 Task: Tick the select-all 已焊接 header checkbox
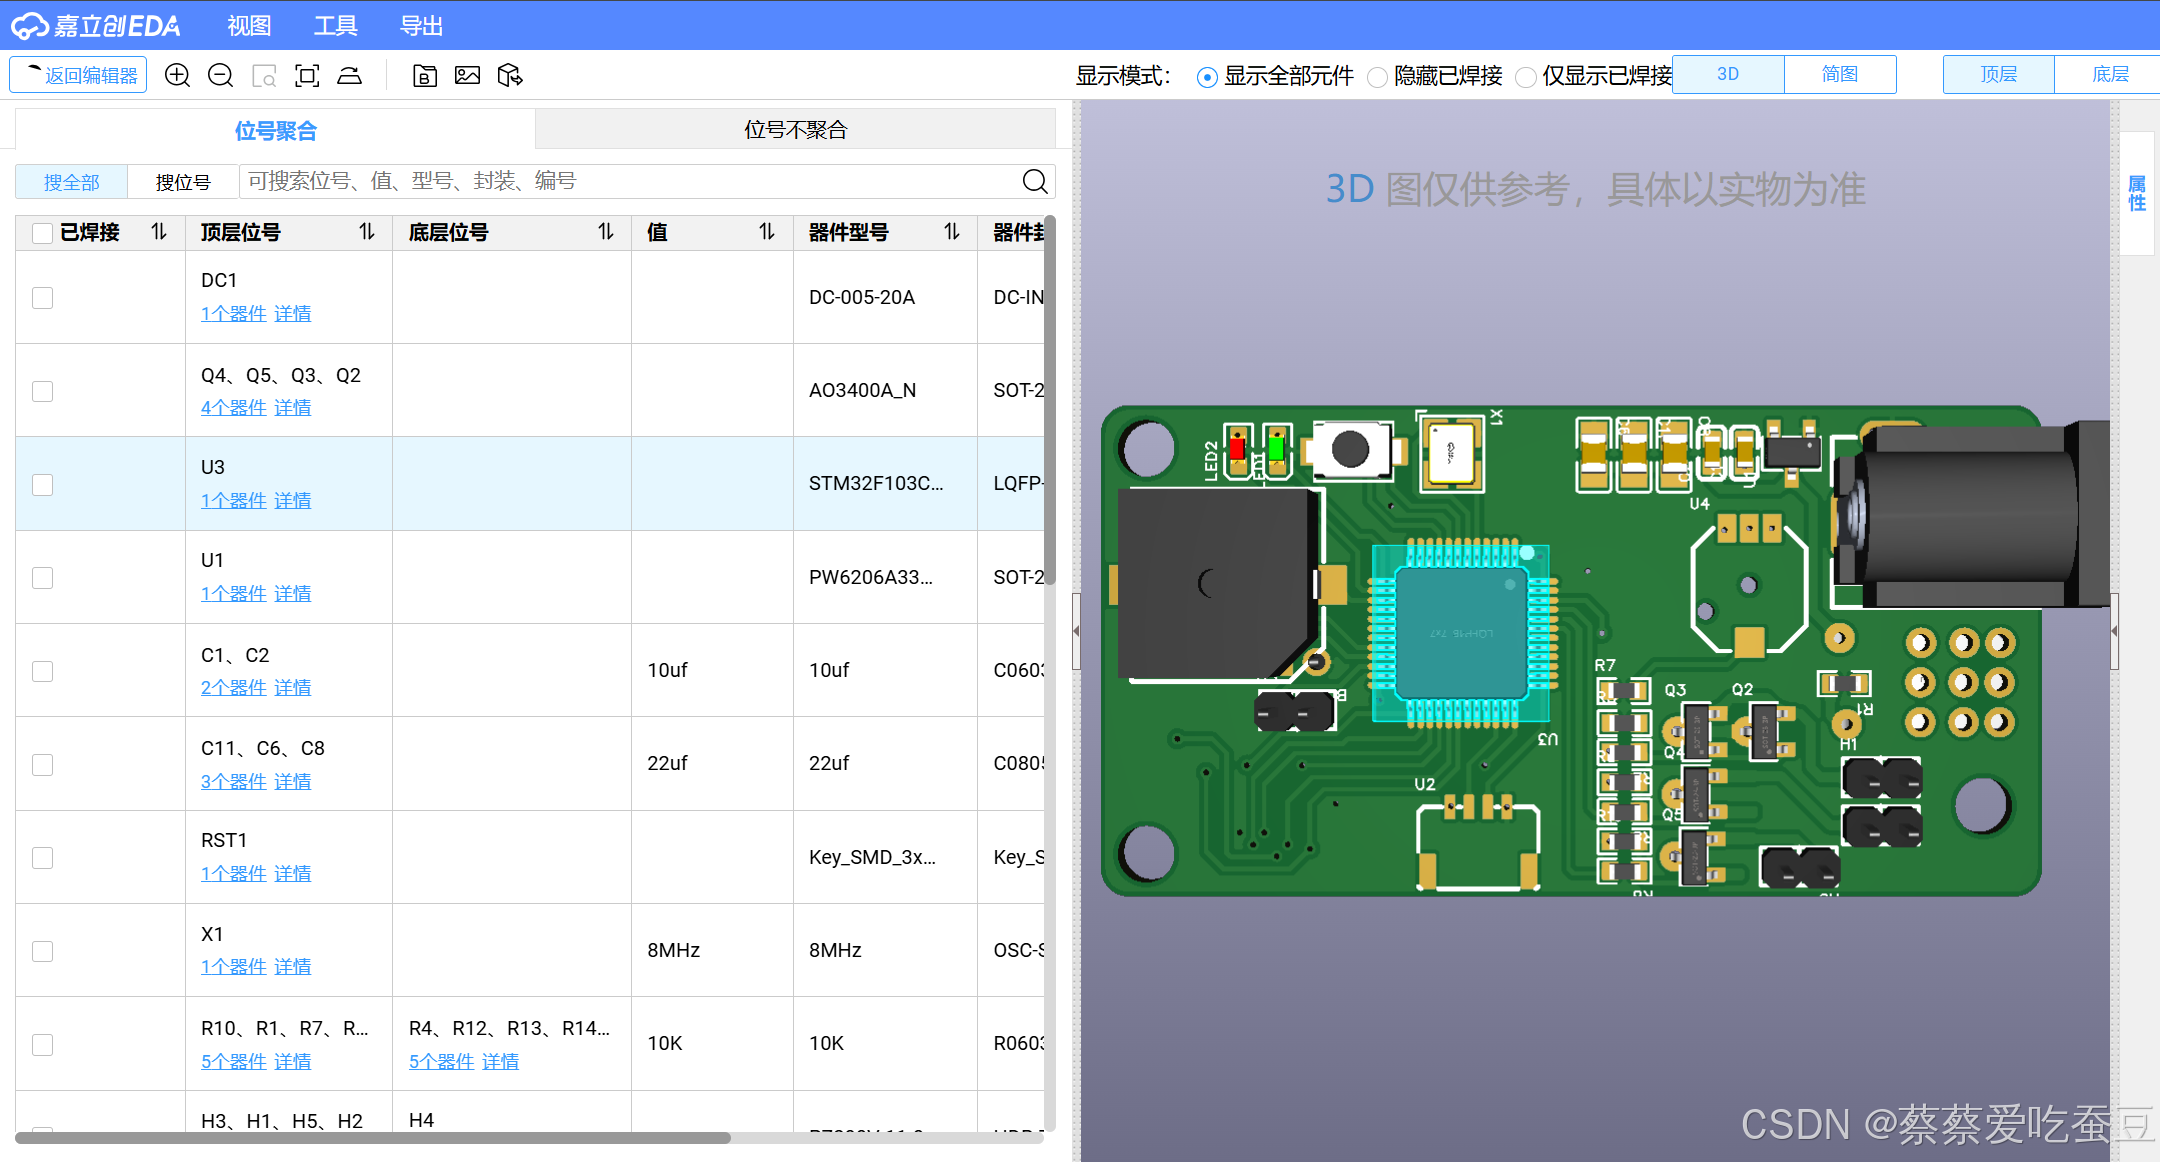pyautogui.click(x=42, y=233)
